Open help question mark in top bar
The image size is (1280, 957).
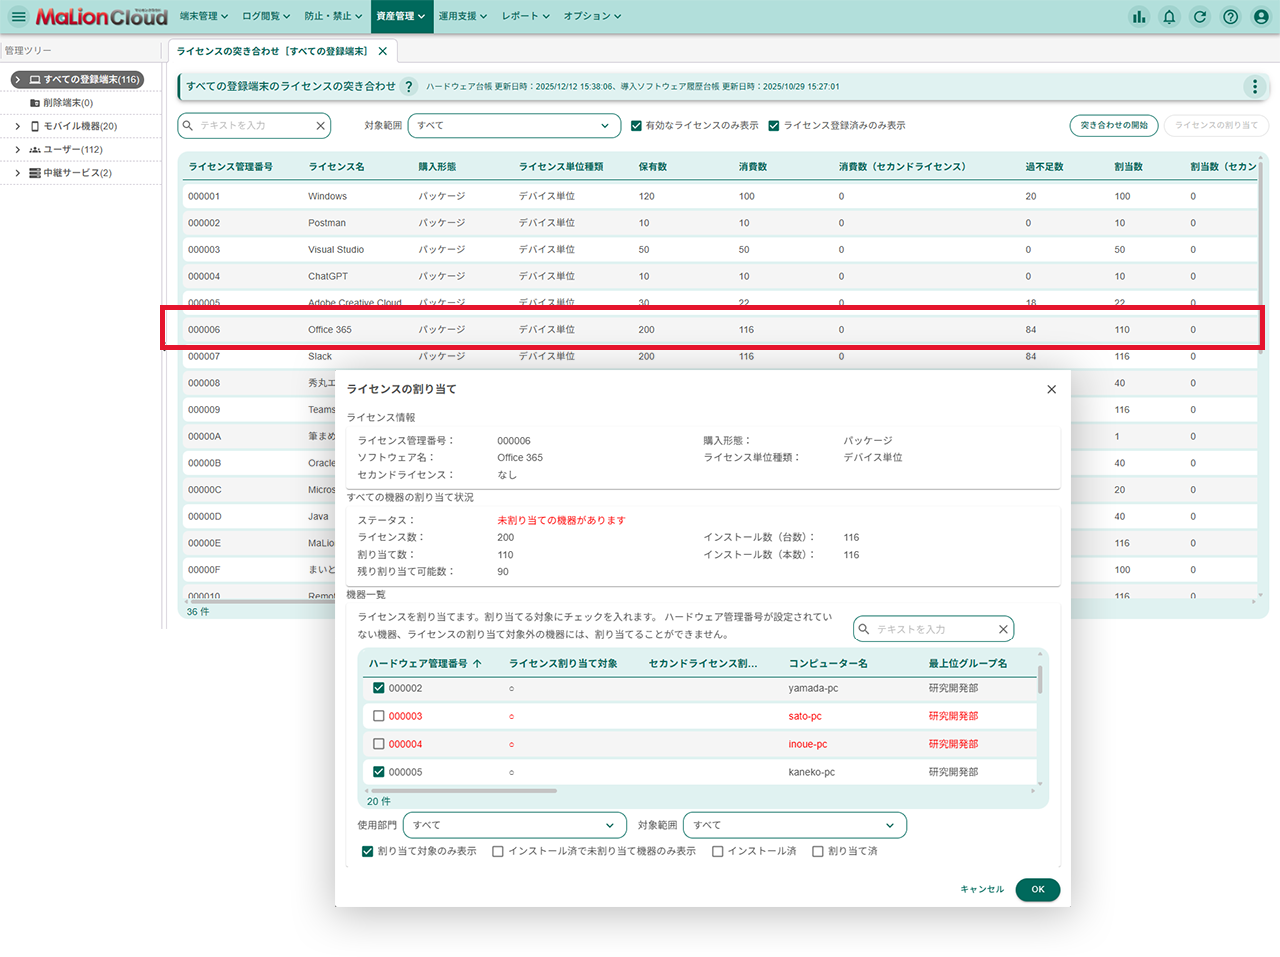(x=1231, y=16)
